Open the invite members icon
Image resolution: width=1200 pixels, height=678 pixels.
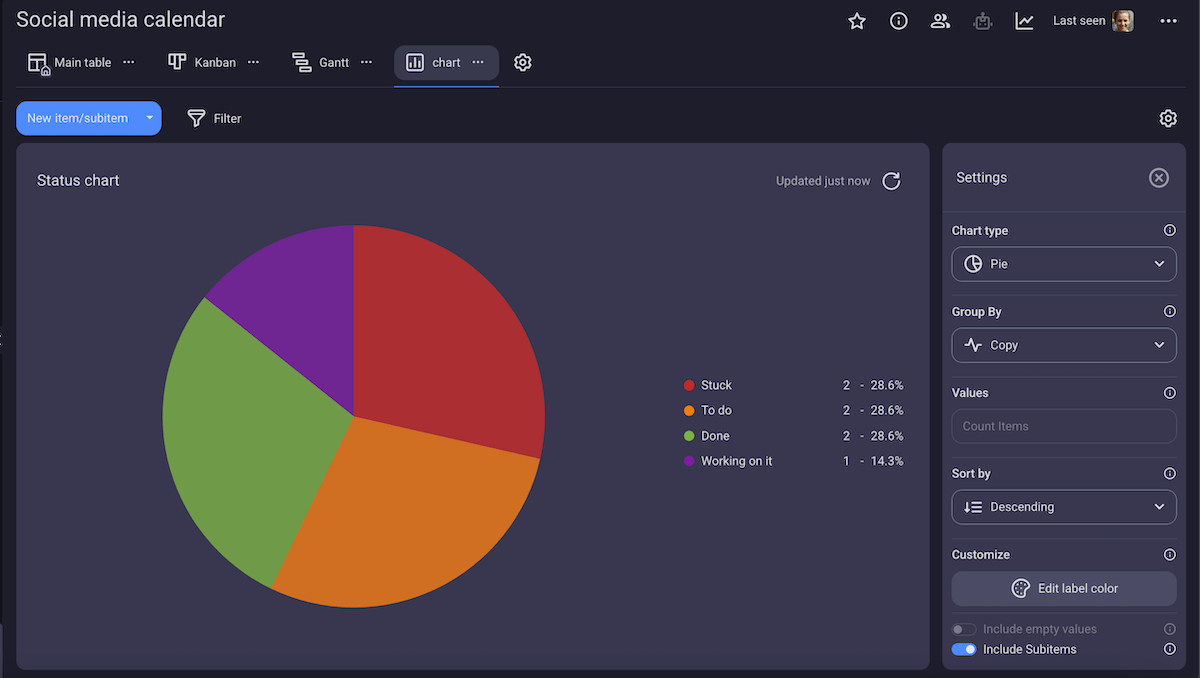coord(940,20)
